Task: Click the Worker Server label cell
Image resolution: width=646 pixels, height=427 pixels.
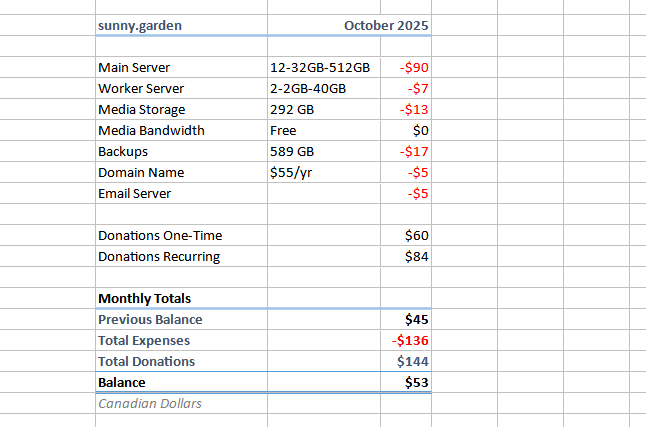Action: pos(181,89)
